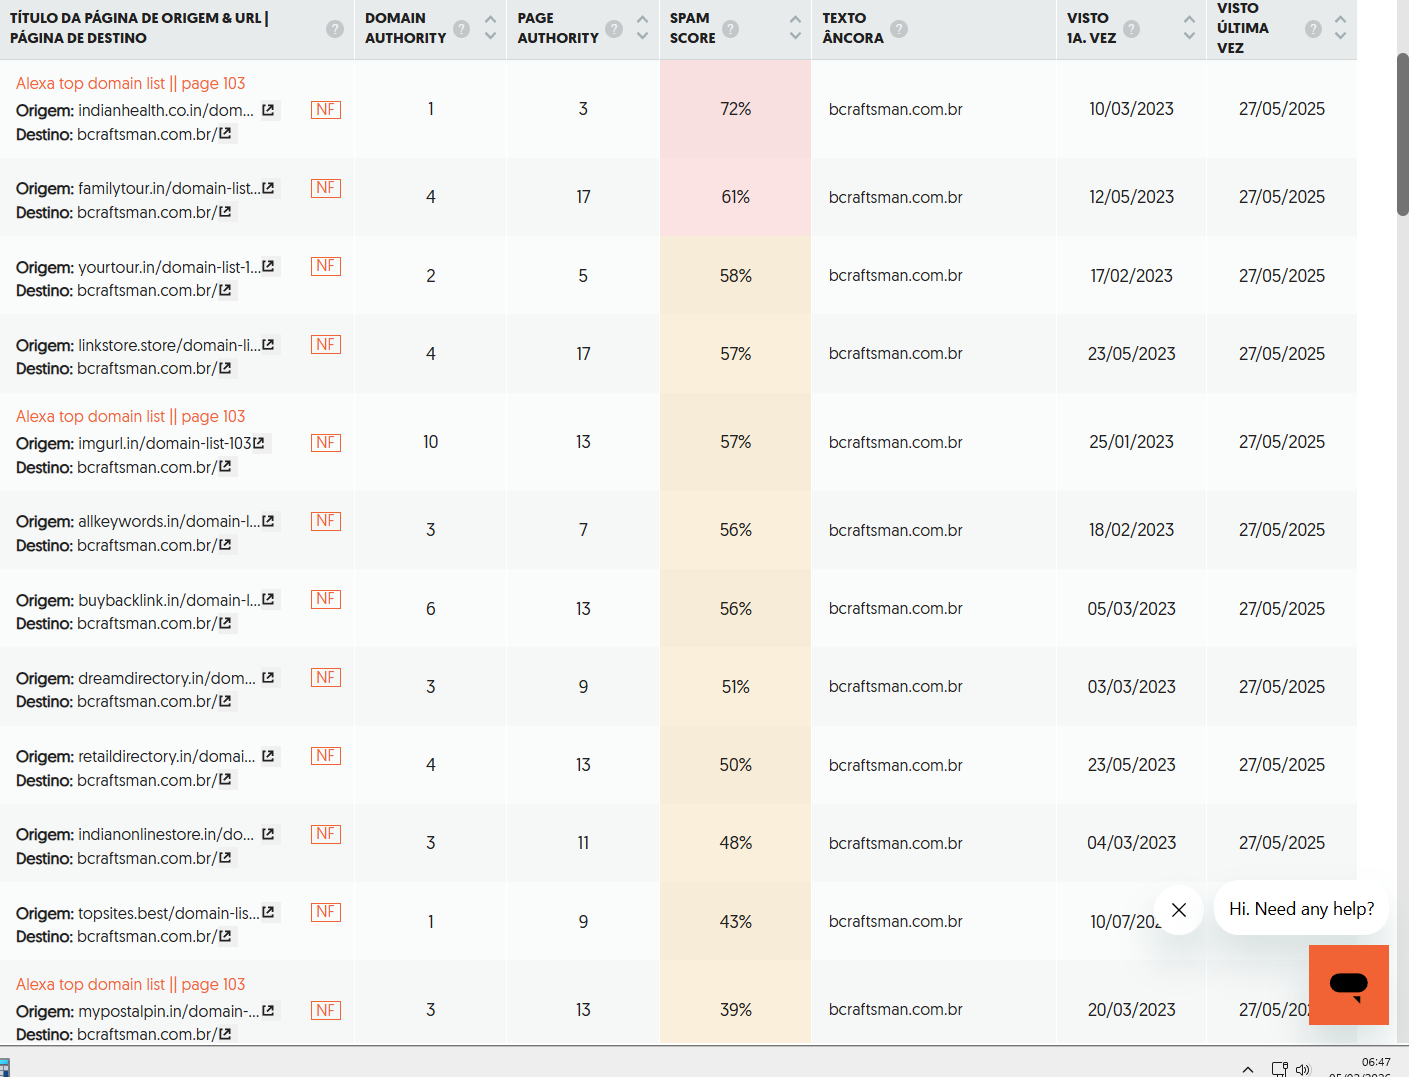
Task: Click the down sort arrow for Spam Score
Action: [x=795, y=36]
